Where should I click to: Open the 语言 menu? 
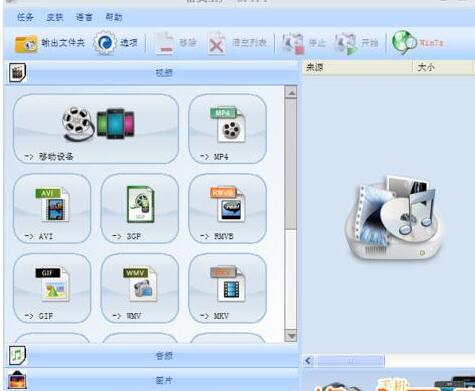pos(84,17)
